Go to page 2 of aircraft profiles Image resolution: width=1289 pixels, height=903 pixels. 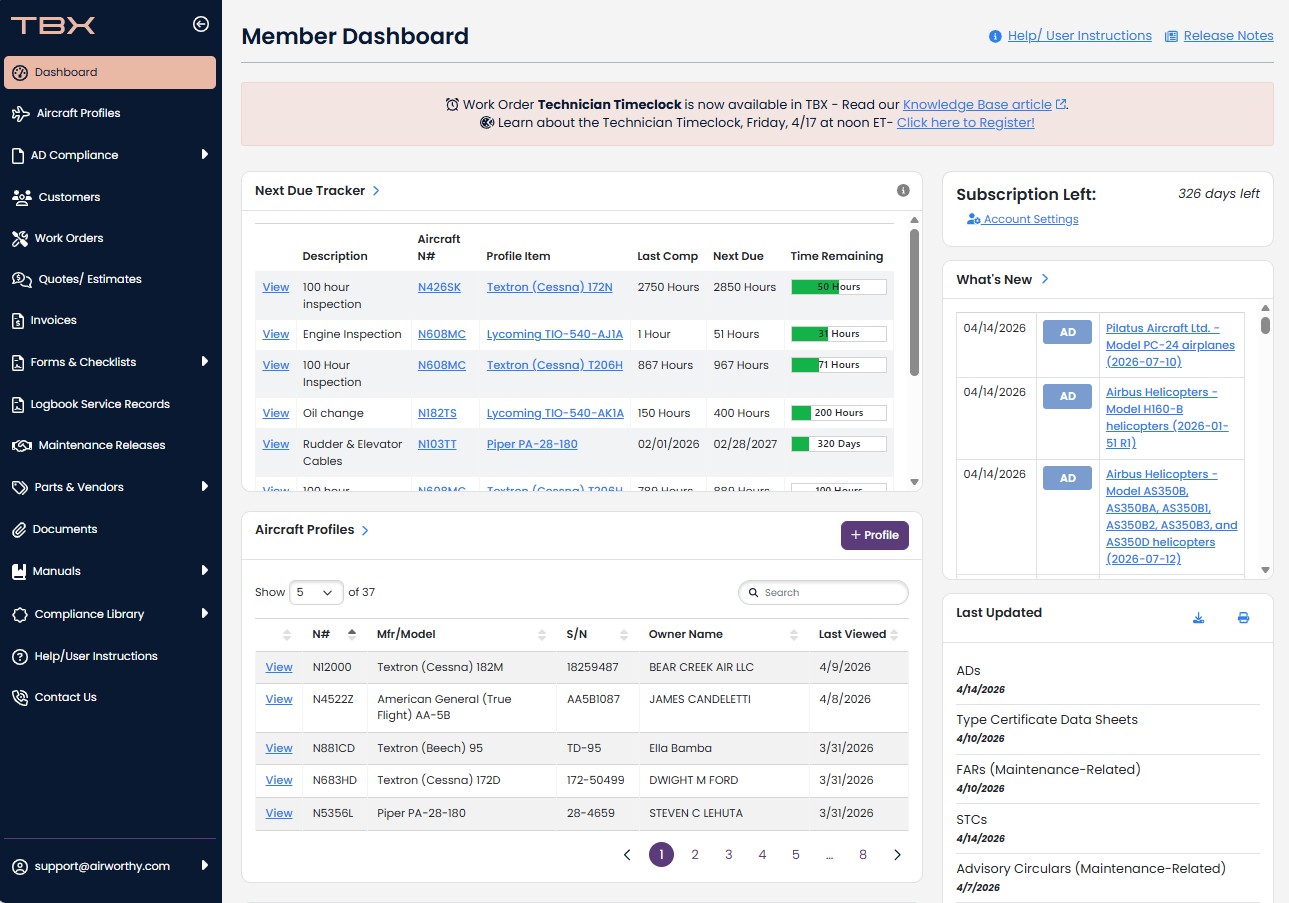(695, 855)
